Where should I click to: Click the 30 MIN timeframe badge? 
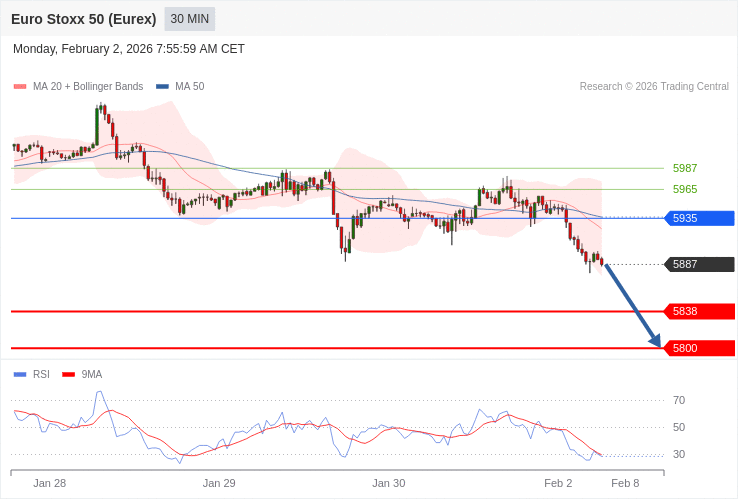coord(189,19)
